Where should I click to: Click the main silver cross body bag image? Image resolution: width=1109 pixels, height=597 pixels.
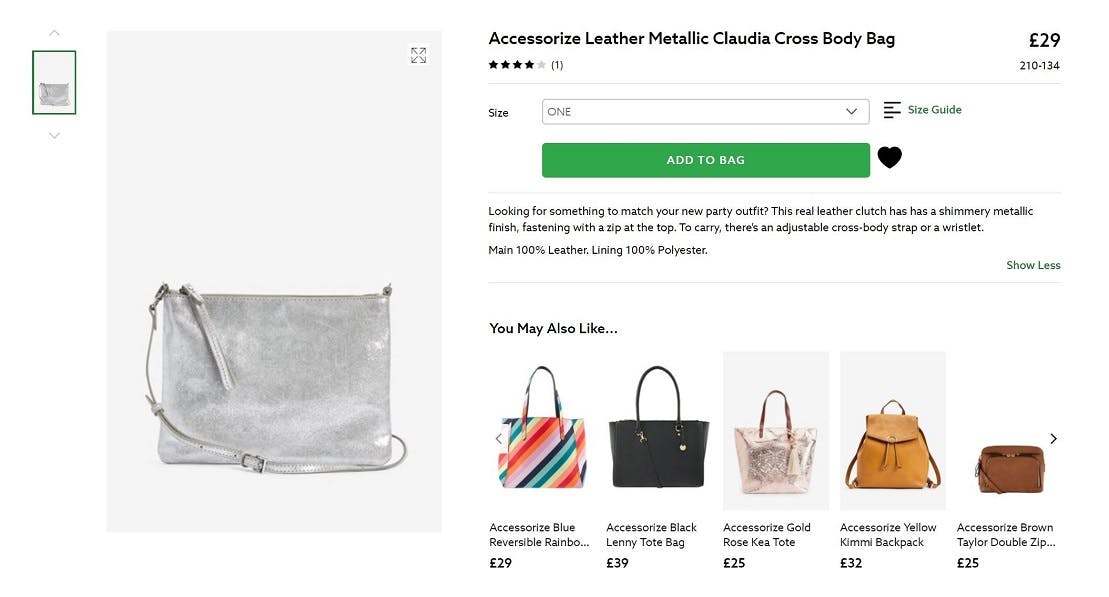pyautogui.click(x=274, y=380)
